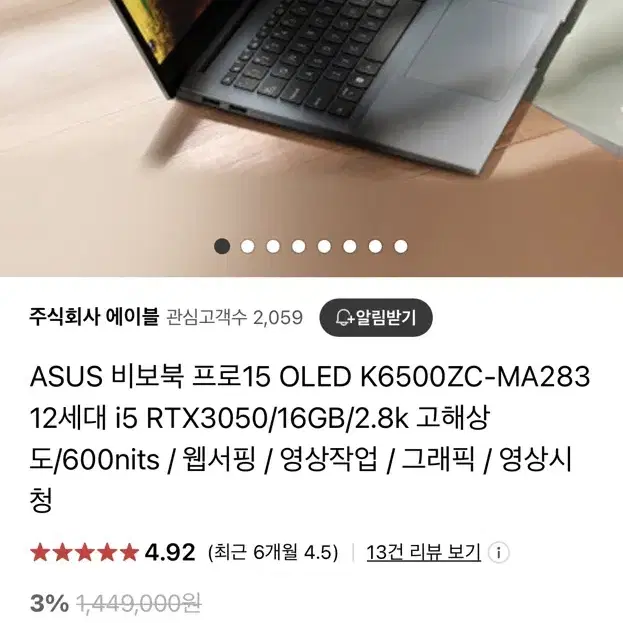The height and width of the screenshot is (623, 623).
Task: Click the info icon beside reviews
Action: click(x=499, y=552)
